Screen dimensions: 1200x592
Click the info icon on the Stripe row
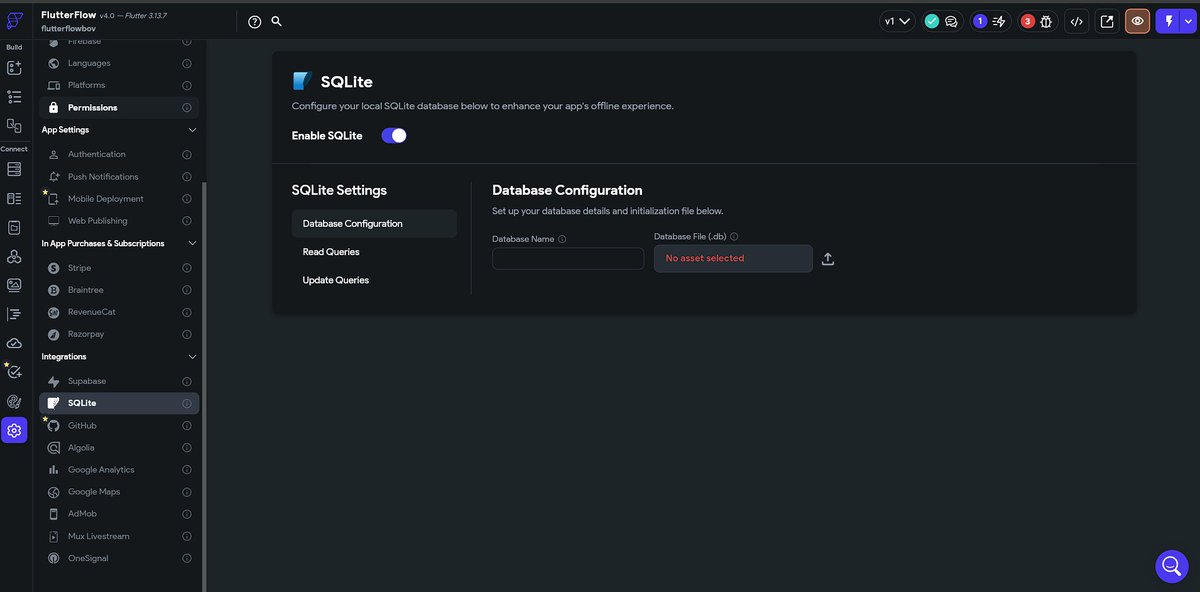[x=187, y=268]
